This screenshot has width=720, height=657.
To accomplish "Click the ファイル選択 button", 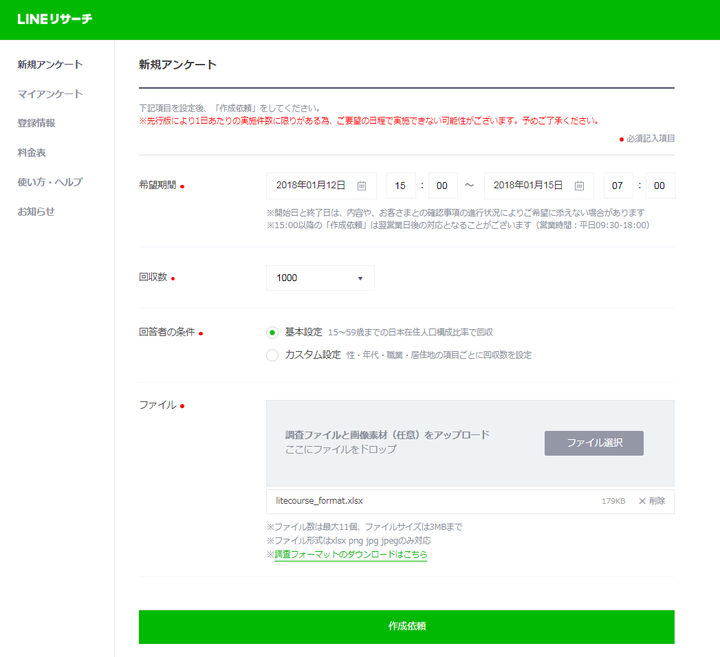I will (594, 443).
